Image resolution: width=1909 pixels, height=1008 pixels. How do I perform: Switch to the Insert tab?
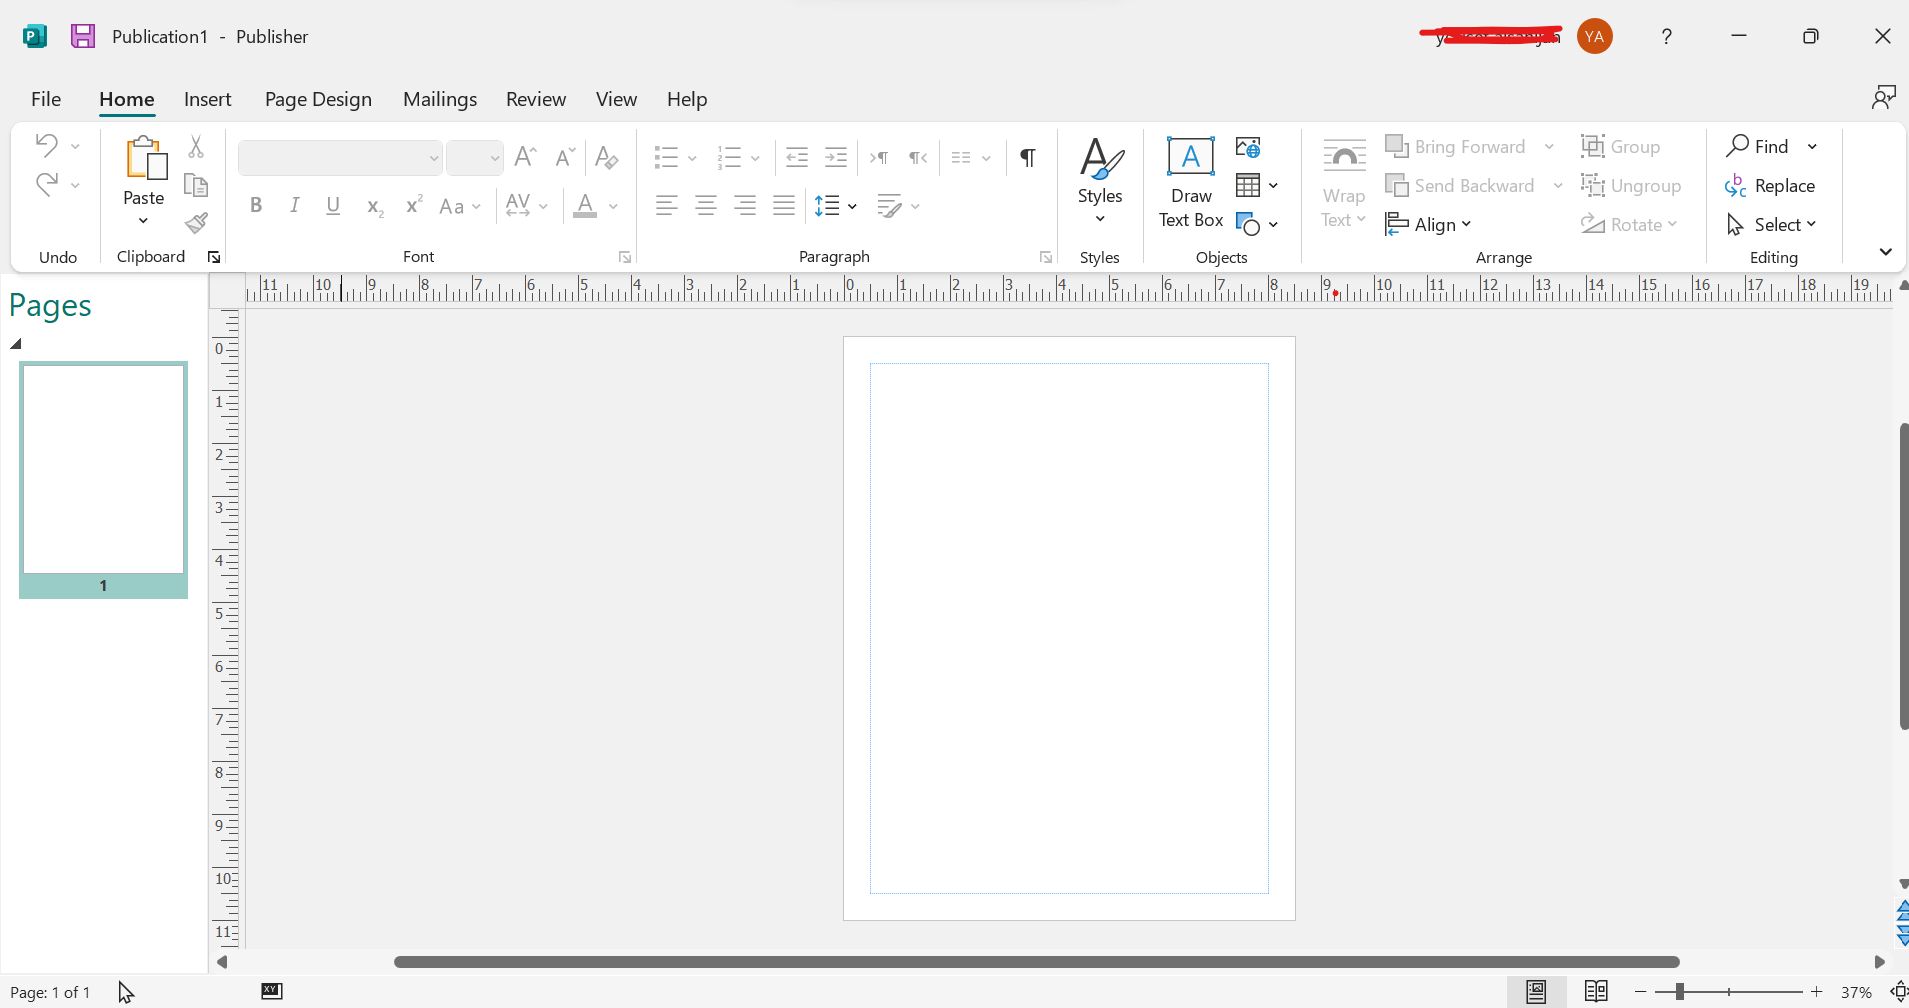coord(208,99)
